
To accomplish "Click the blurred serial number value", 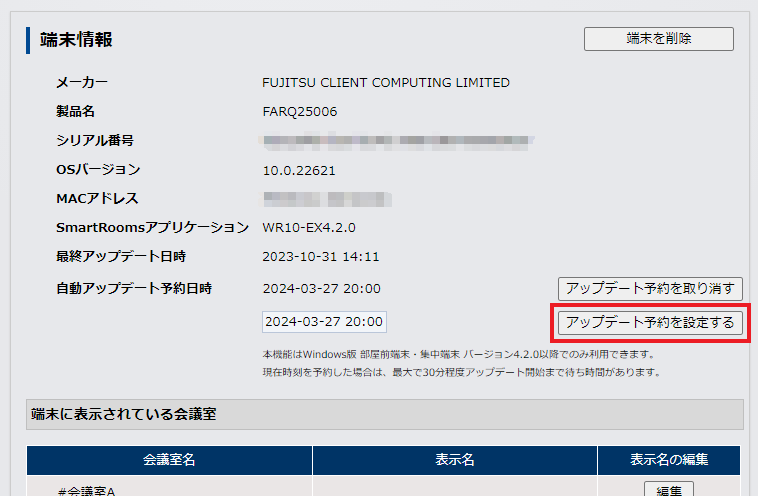I will click(x=398, y=141).
